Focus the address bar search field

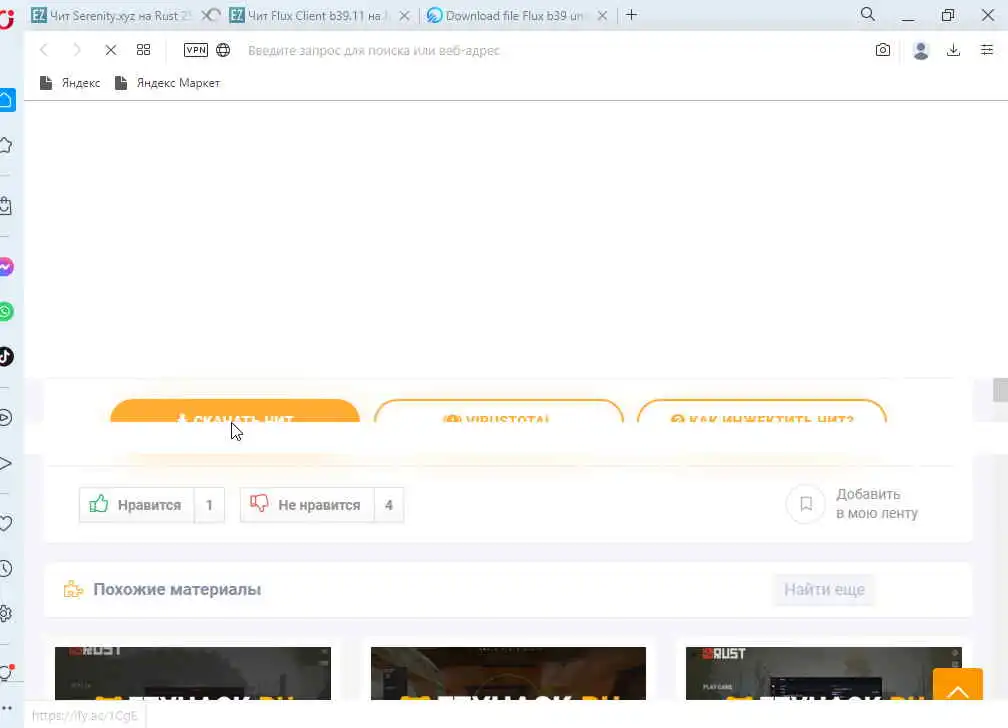point(553,50)
